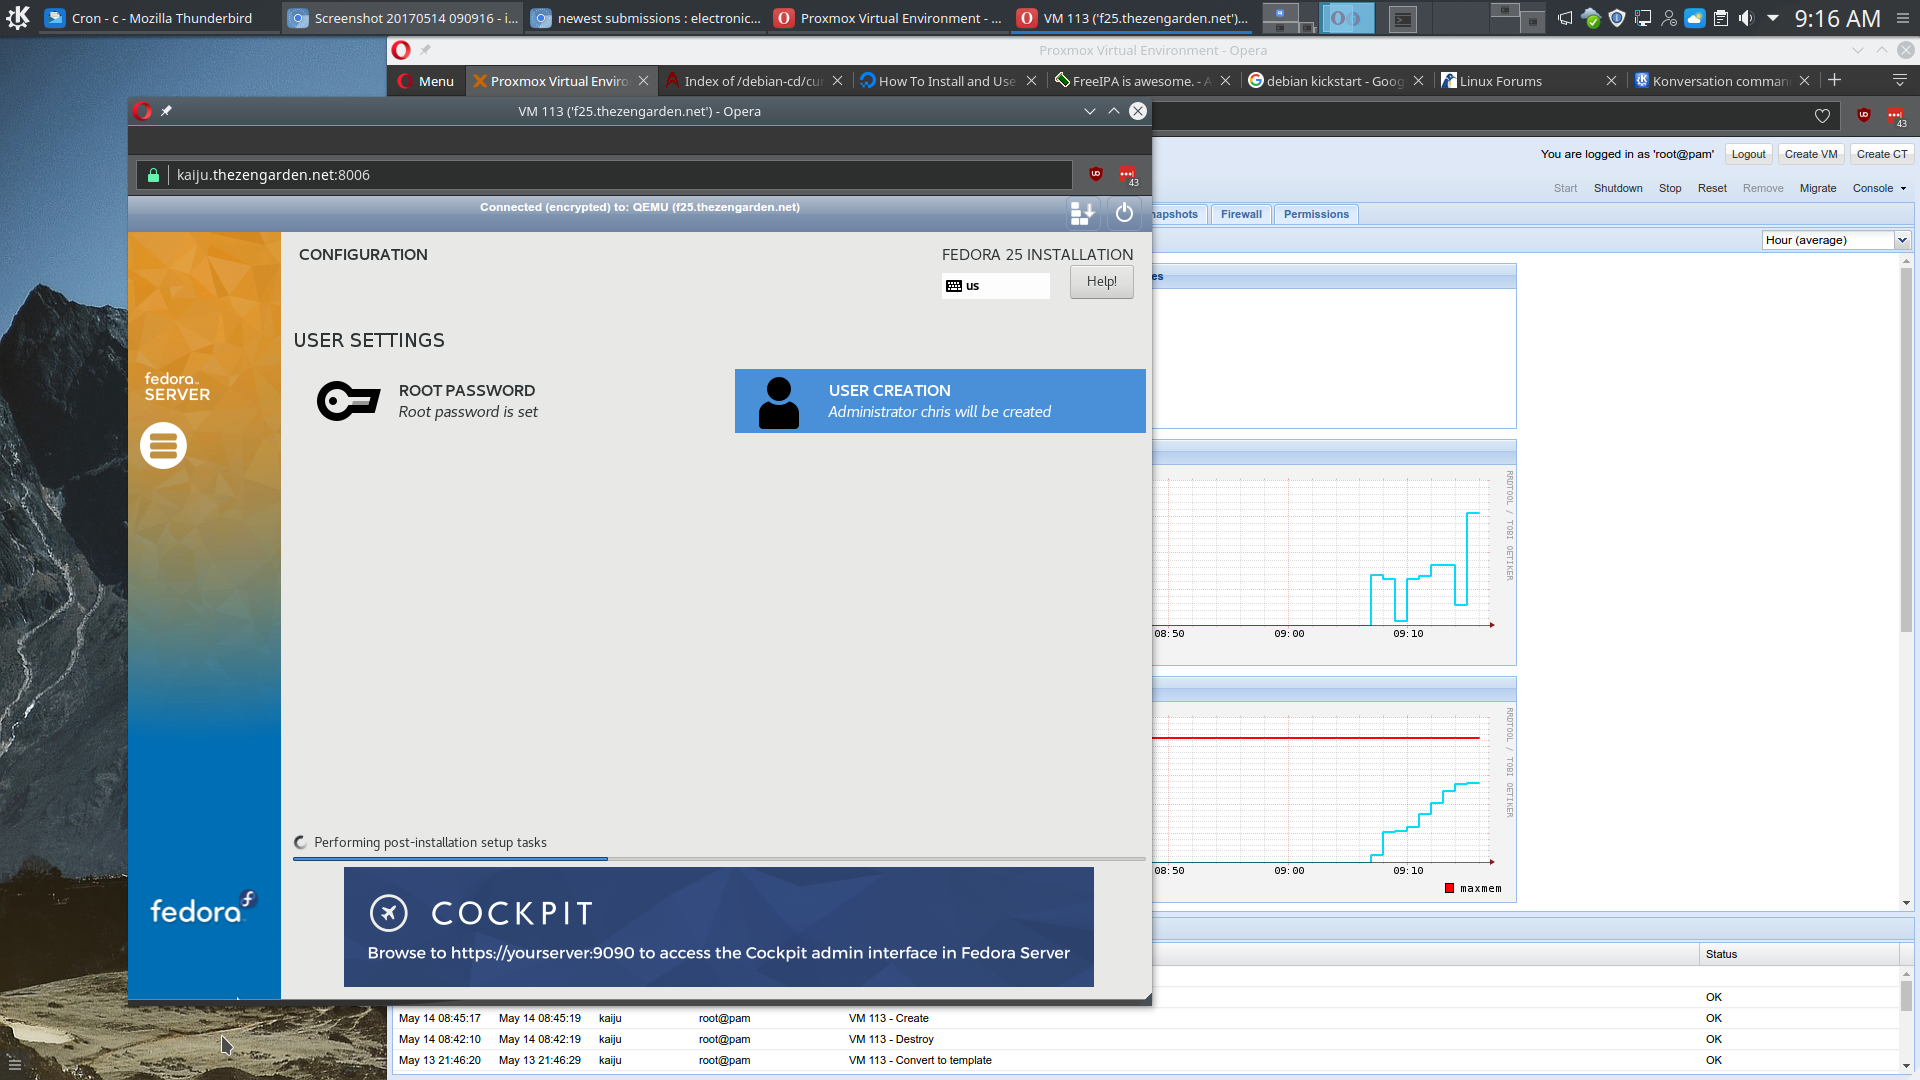The image size is (1920, 1080).
Task: Click the weather widget tray icon
Action: (1695, 18)
